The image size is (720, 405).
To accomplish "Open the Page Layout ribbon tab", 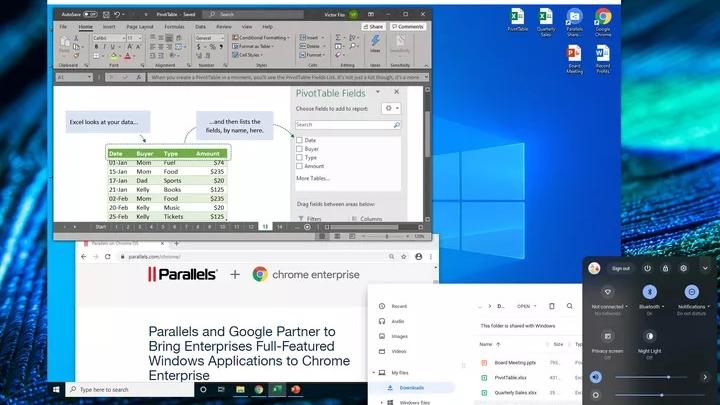I will pyautogui.click(x=140, y=27).
